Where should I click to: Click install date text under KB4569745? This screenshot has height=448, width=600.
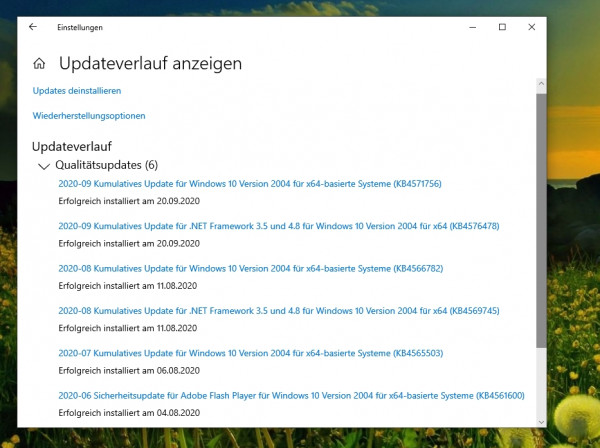click(128, 328)
